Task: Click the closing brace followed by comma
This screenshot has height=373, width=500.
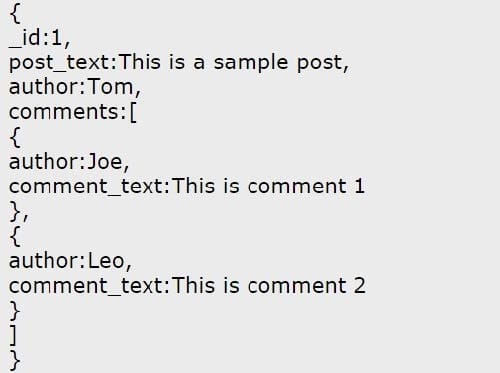Action: click(19, 212)
